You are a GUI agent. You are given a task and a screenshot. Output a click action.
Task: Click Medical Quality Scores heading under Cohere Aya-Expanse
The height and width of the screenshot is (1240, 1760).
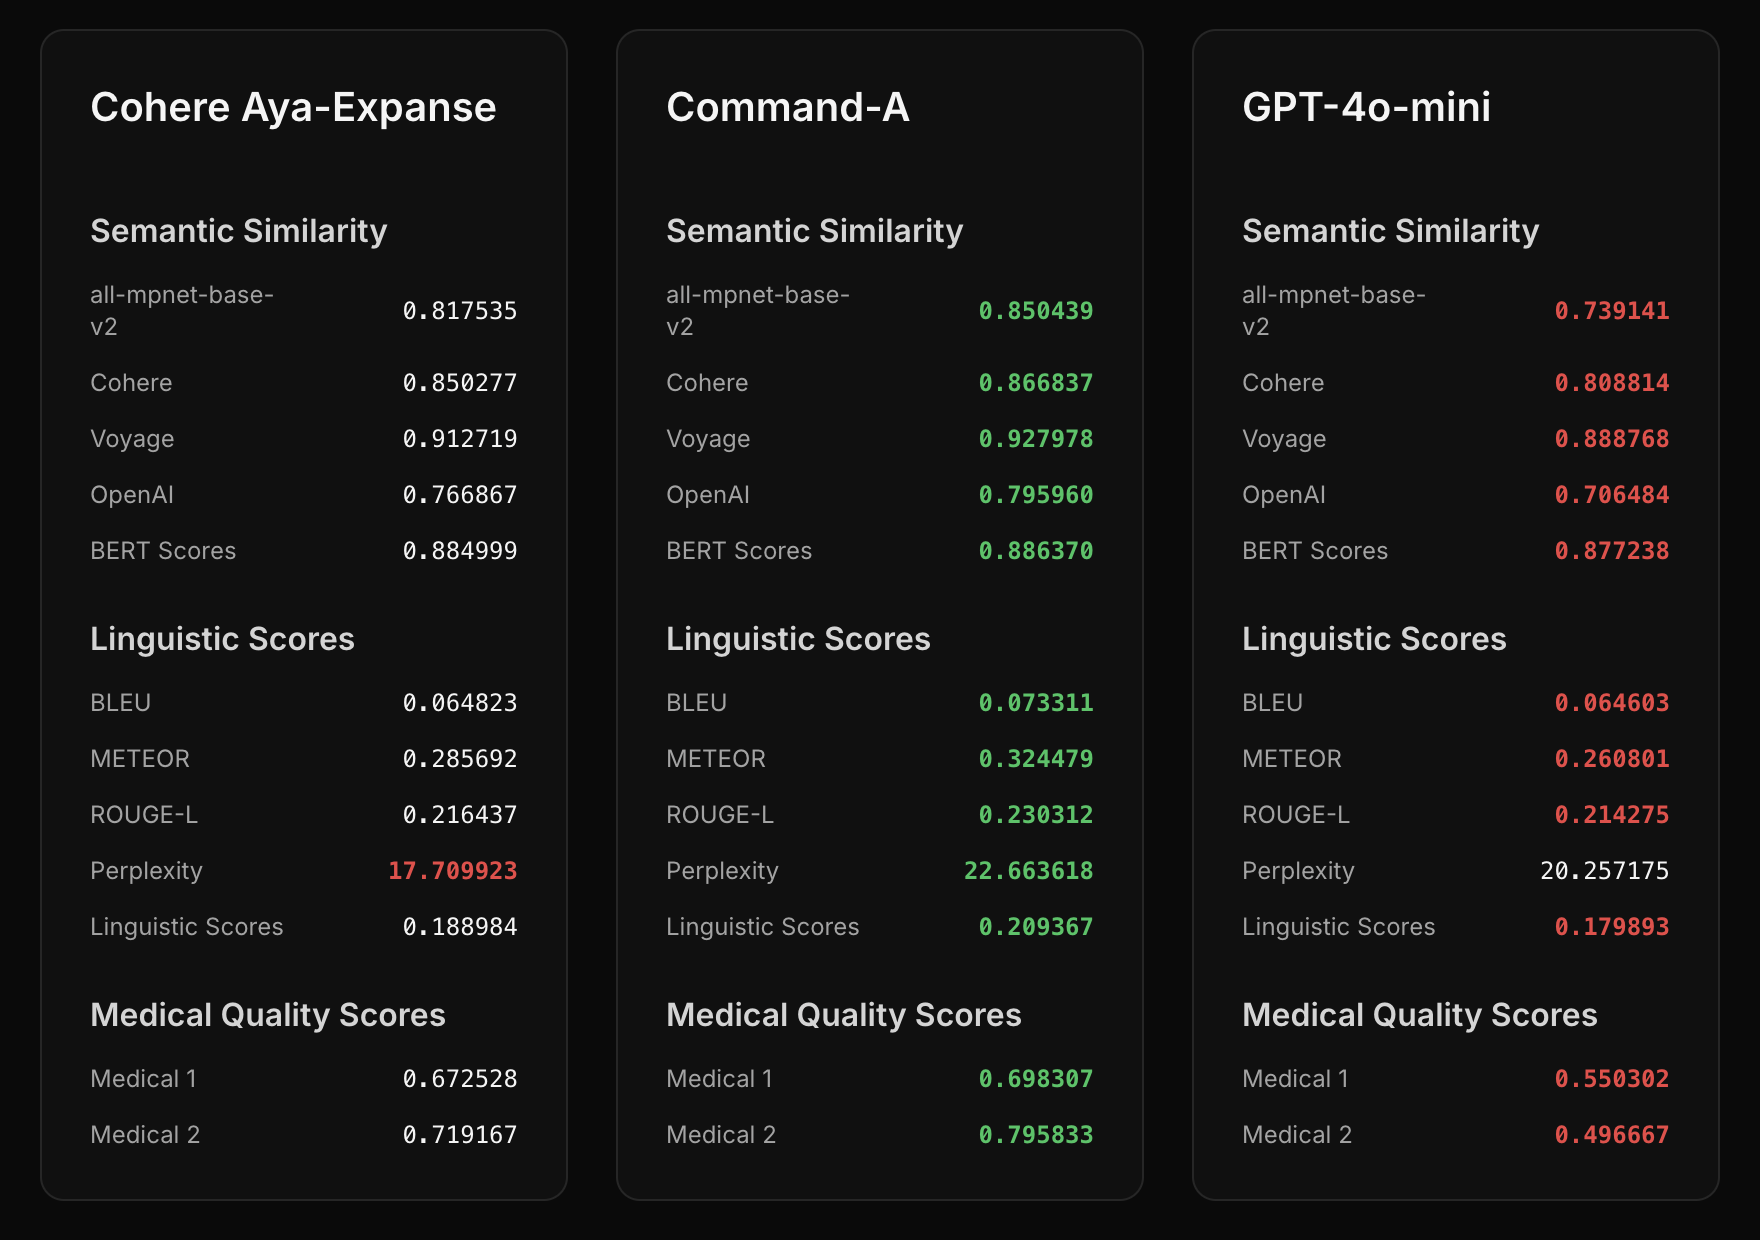pyautogui.click(x=267, y=1015)
